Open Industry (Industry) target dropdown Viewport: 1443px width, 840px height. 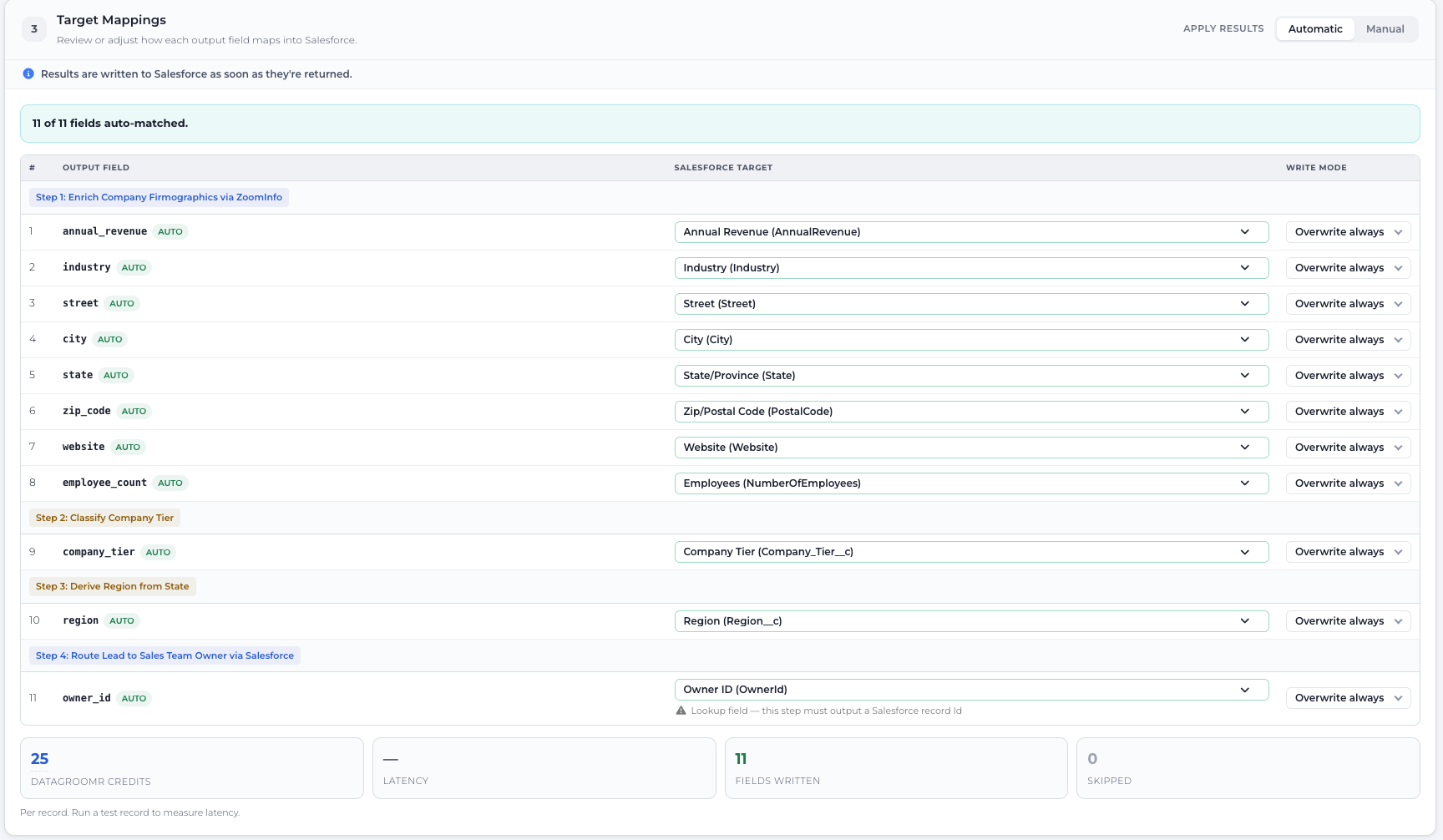pyautogui.click(x=972, y=268)
